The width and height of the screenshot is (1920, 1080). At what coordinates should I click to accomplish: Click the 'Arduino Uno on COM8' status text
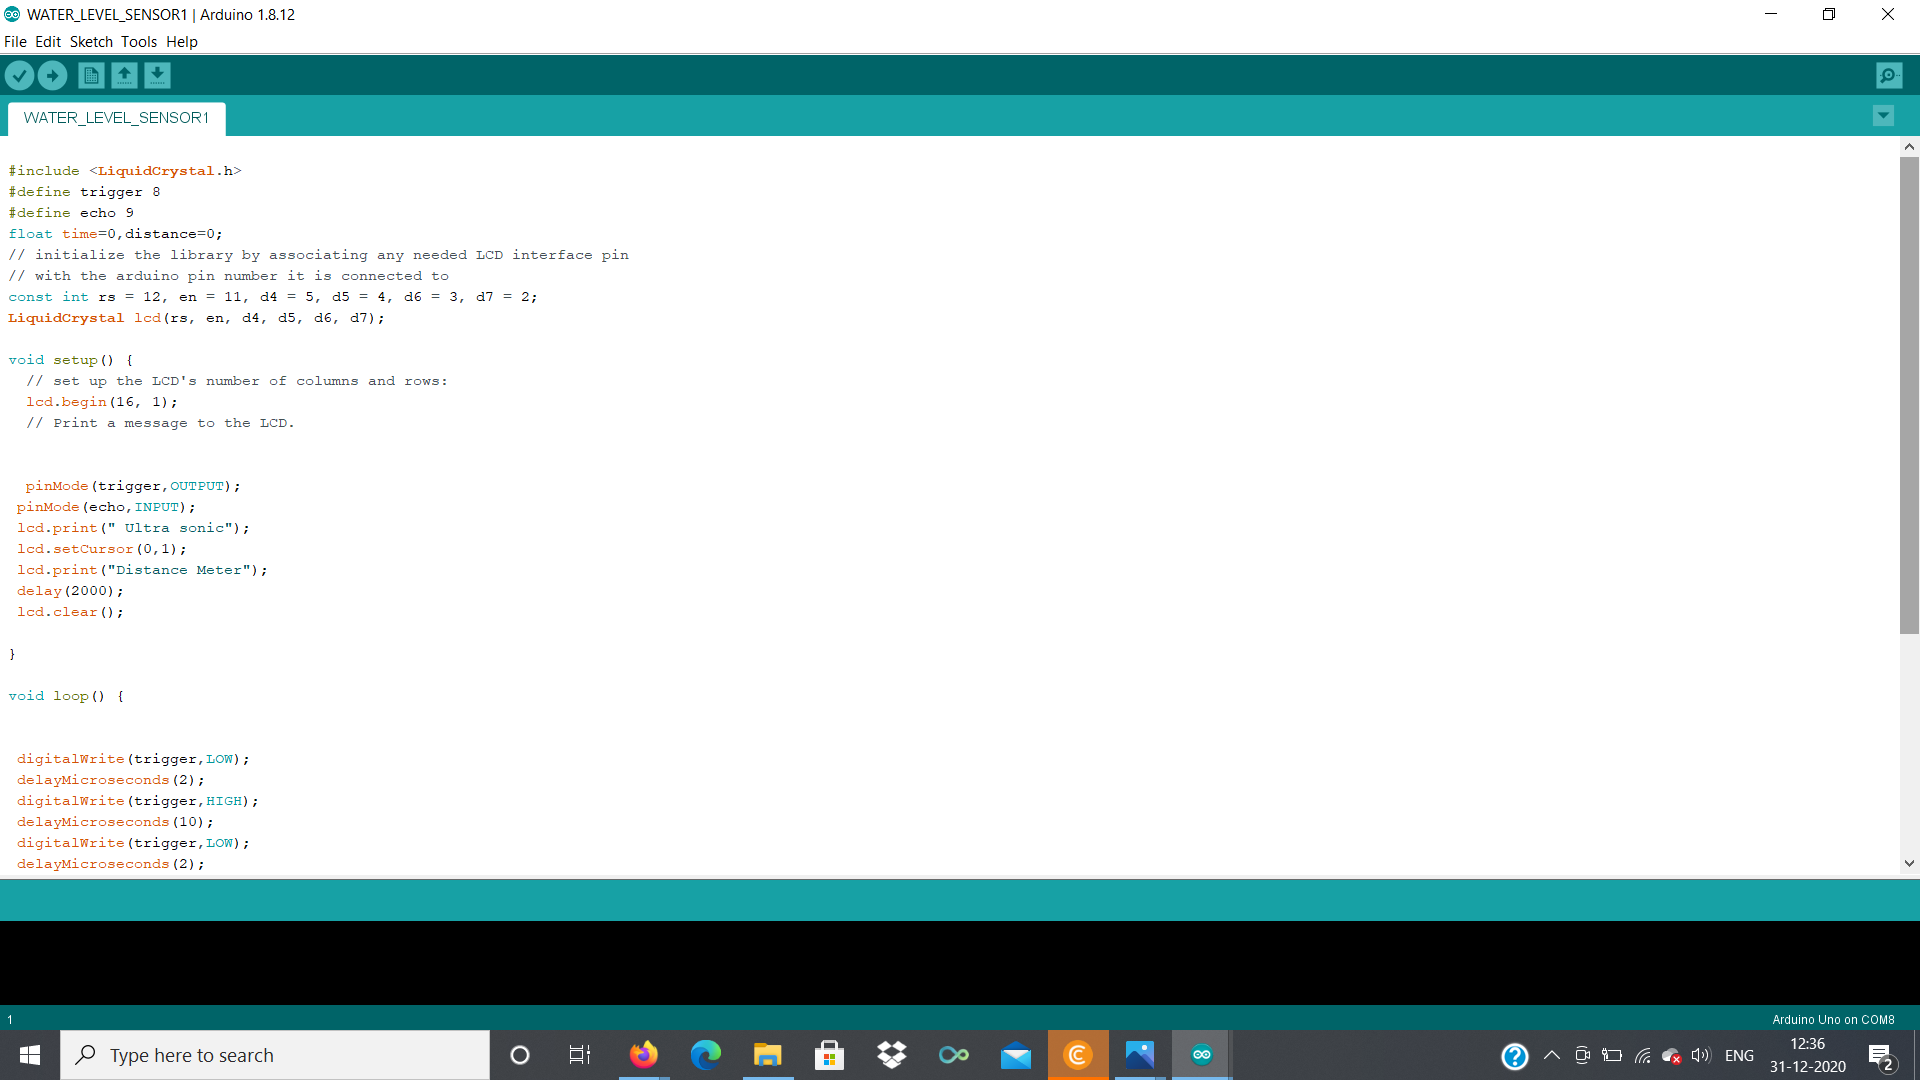click(x=1833, y=1020)
